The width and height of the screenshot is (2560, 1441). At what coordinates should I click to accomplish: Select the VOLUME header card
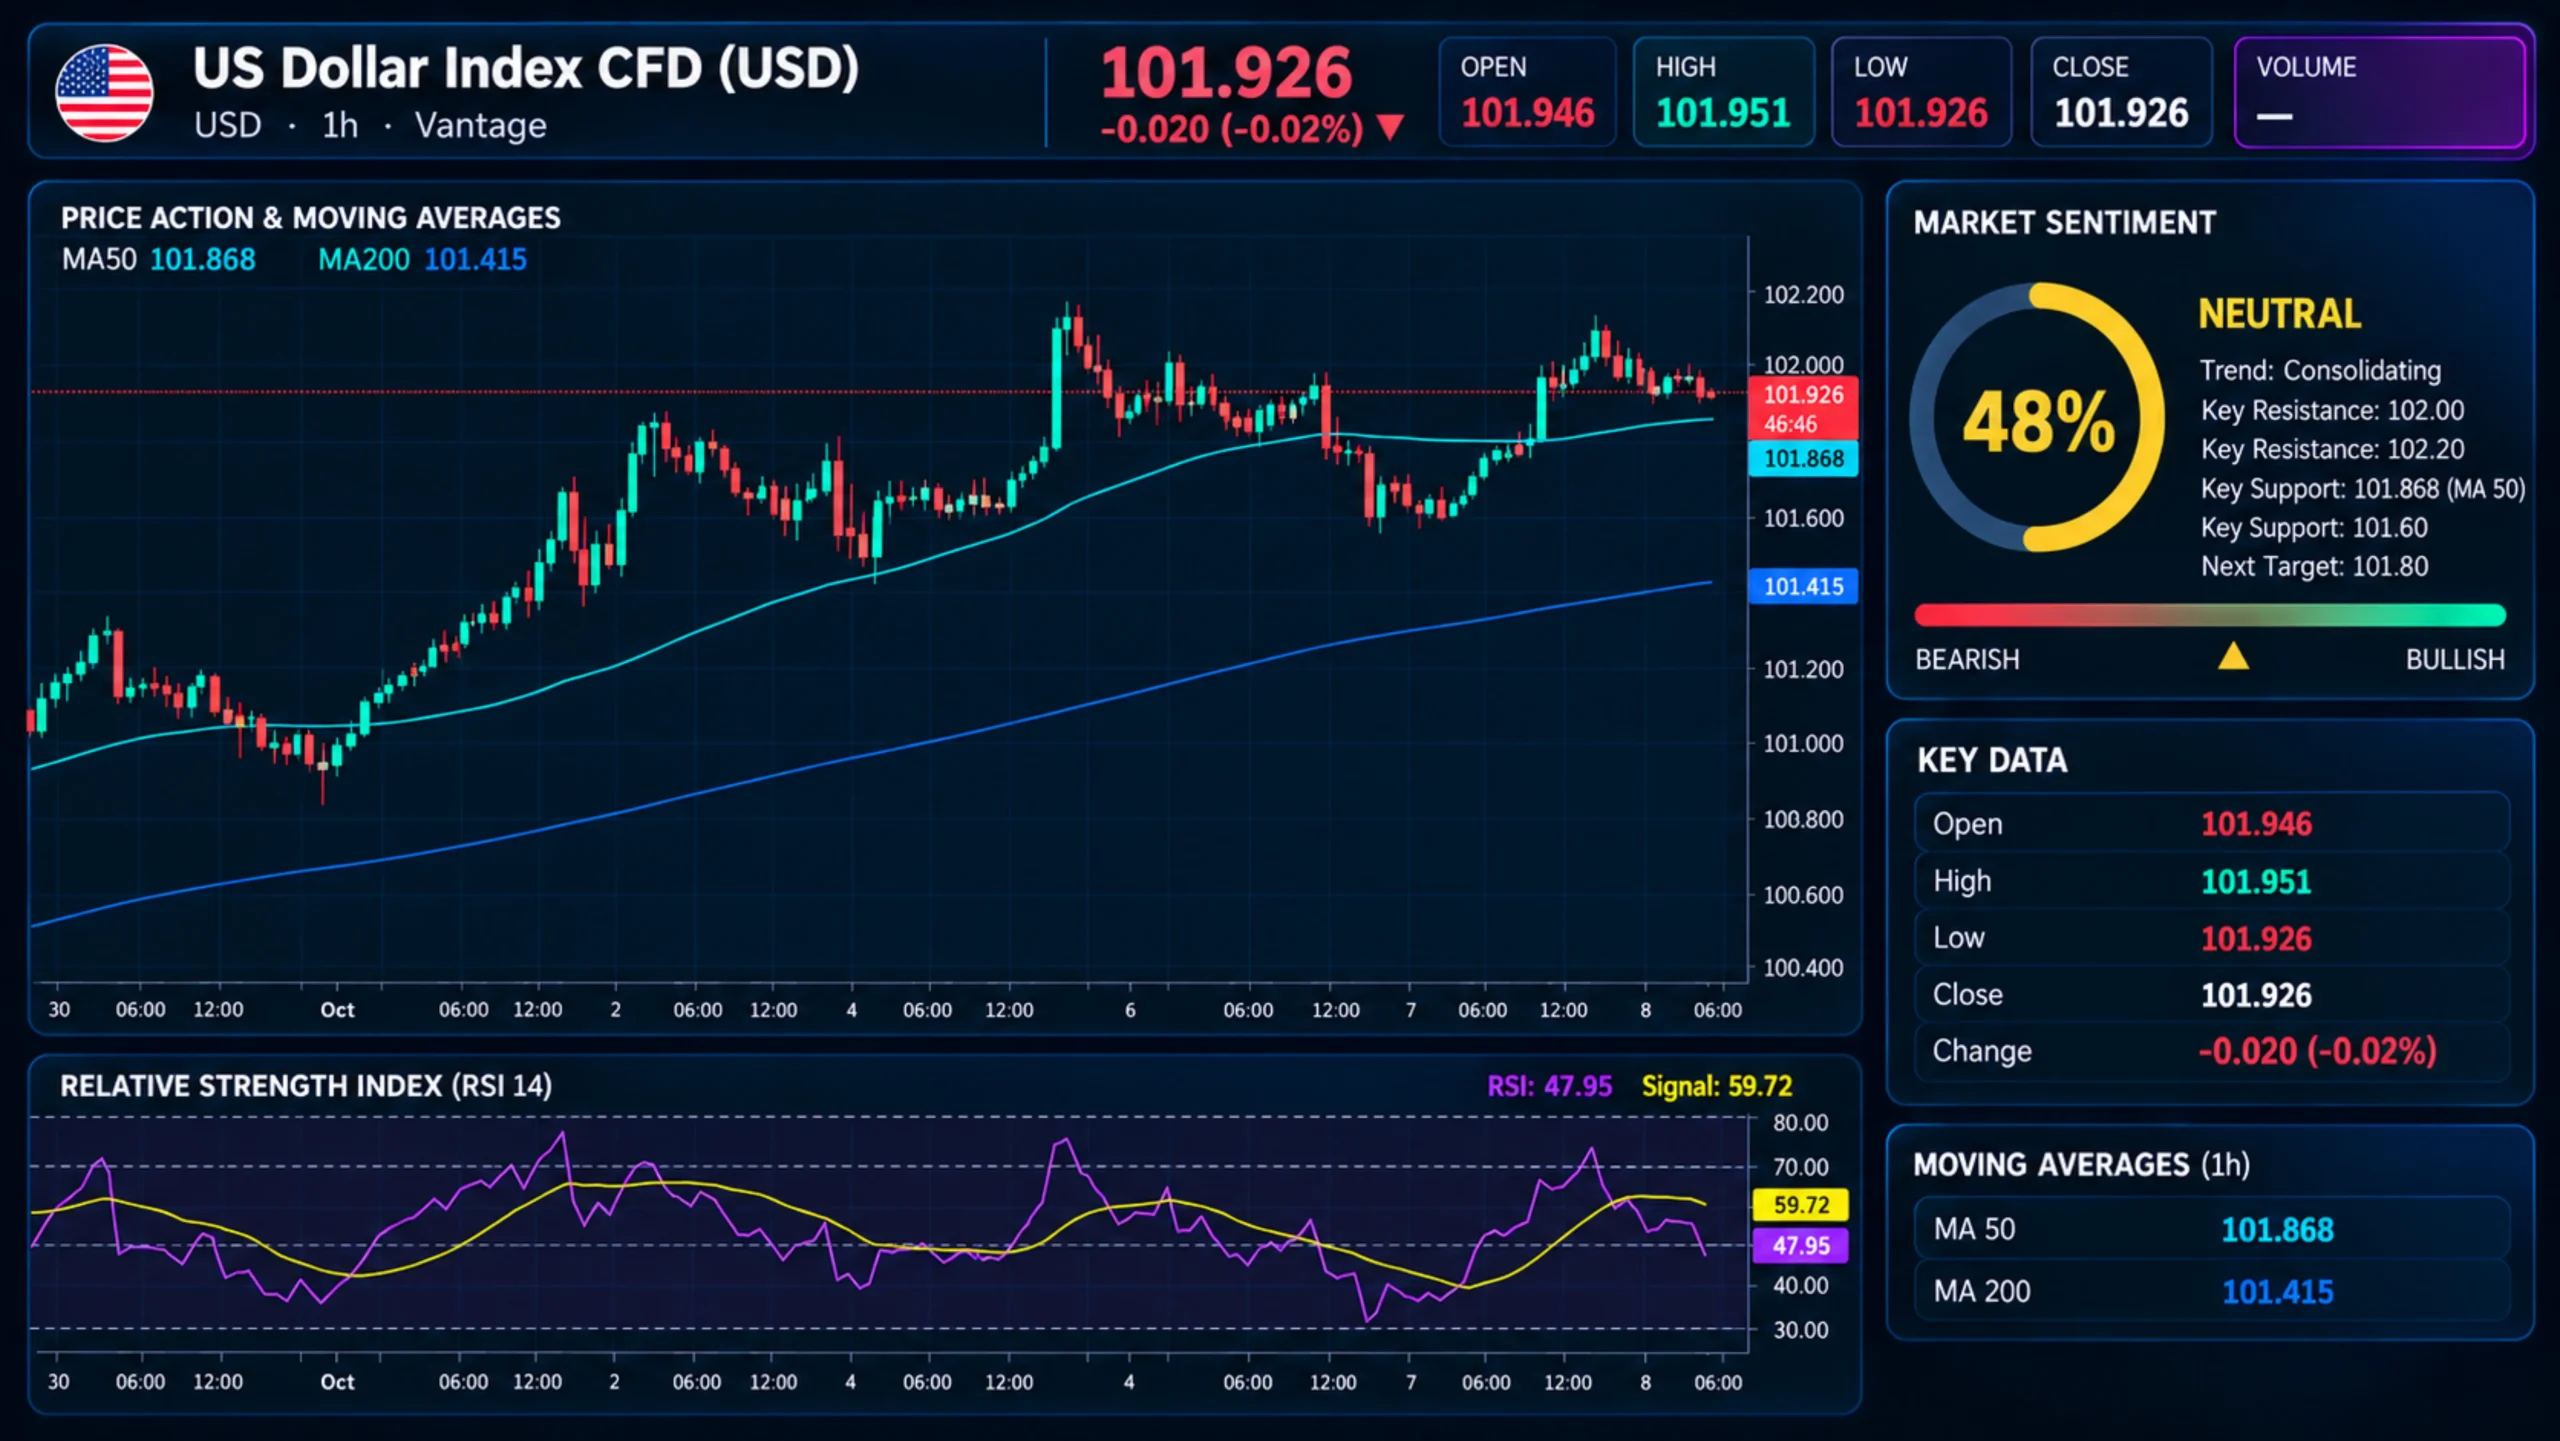point(2380,92)
